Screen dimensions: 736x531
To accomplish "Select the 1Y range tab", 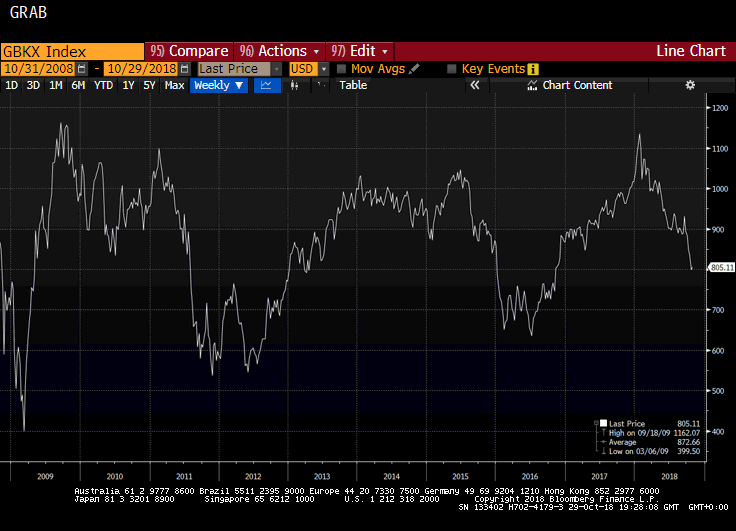I will pyautogui.click(x=128, y=85).
